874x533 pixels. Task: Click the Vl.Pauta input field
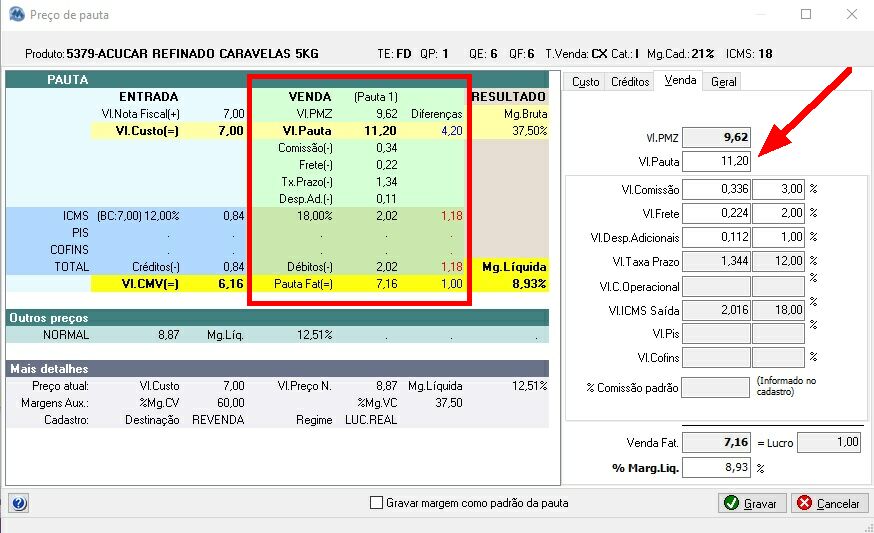coord(716,161)
